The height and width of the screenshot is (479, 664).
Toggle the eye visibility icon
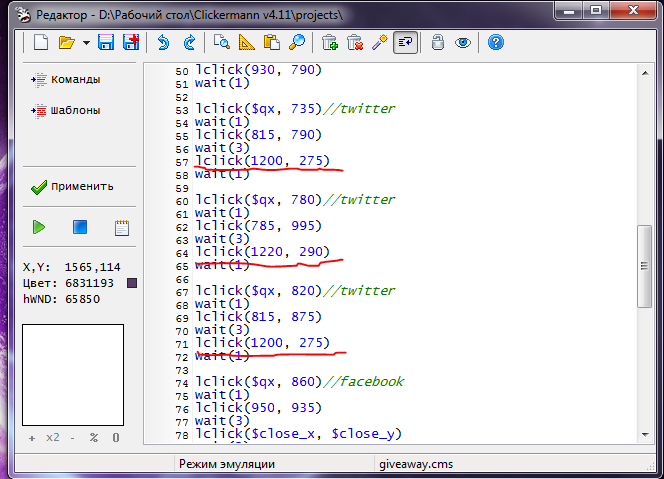[463, 43]
